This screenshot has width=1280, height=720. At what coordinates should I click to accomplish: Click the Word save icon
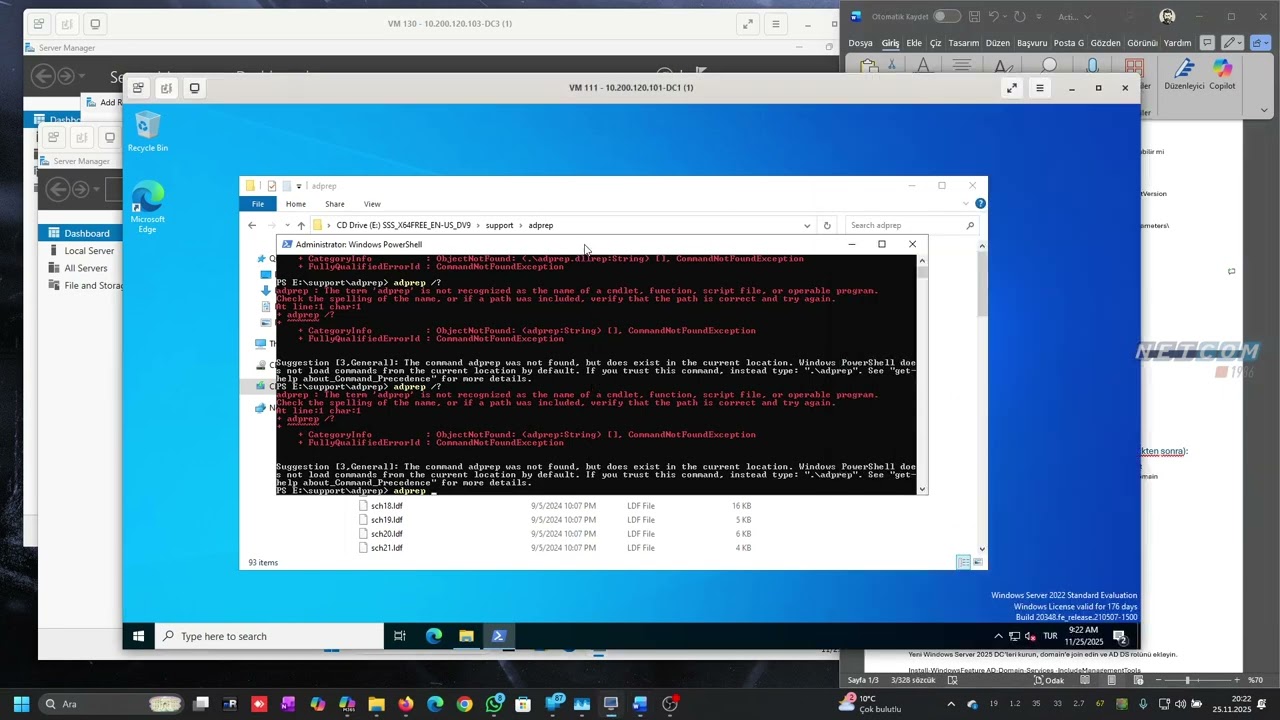point(974,17)
